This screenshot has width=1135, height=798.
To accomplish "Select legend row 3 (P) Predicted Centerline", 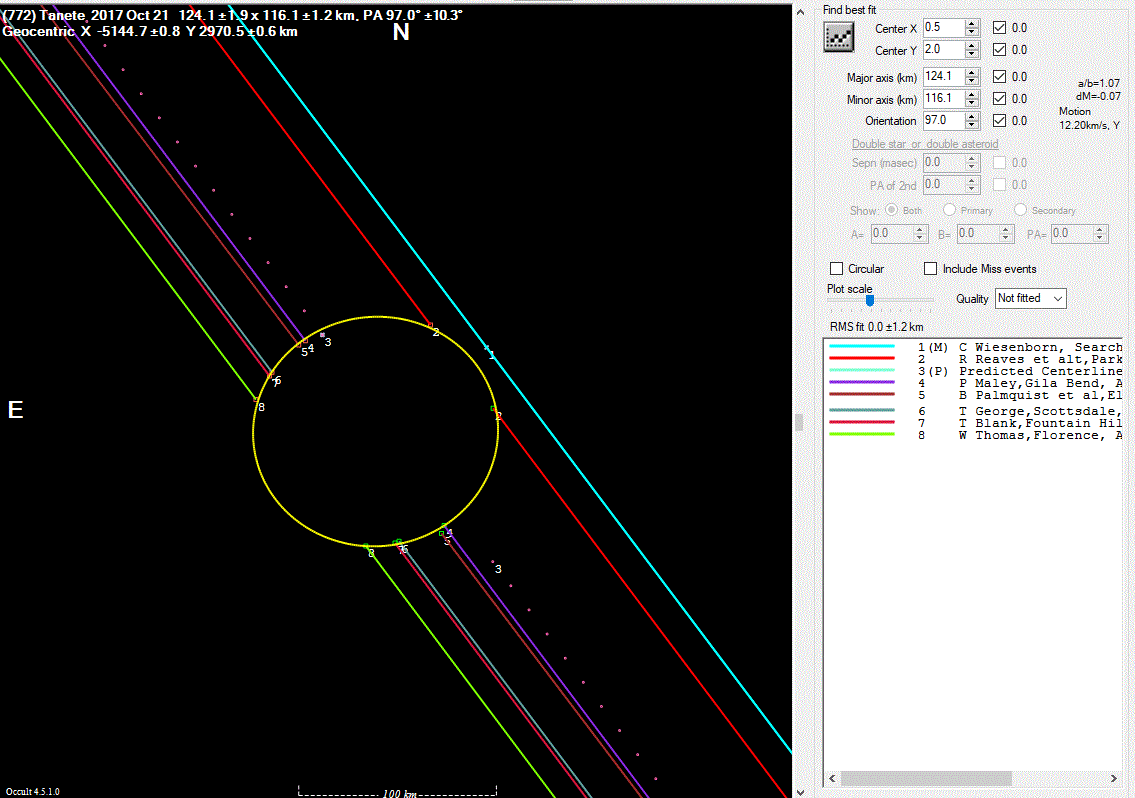I will pos(974,371).
